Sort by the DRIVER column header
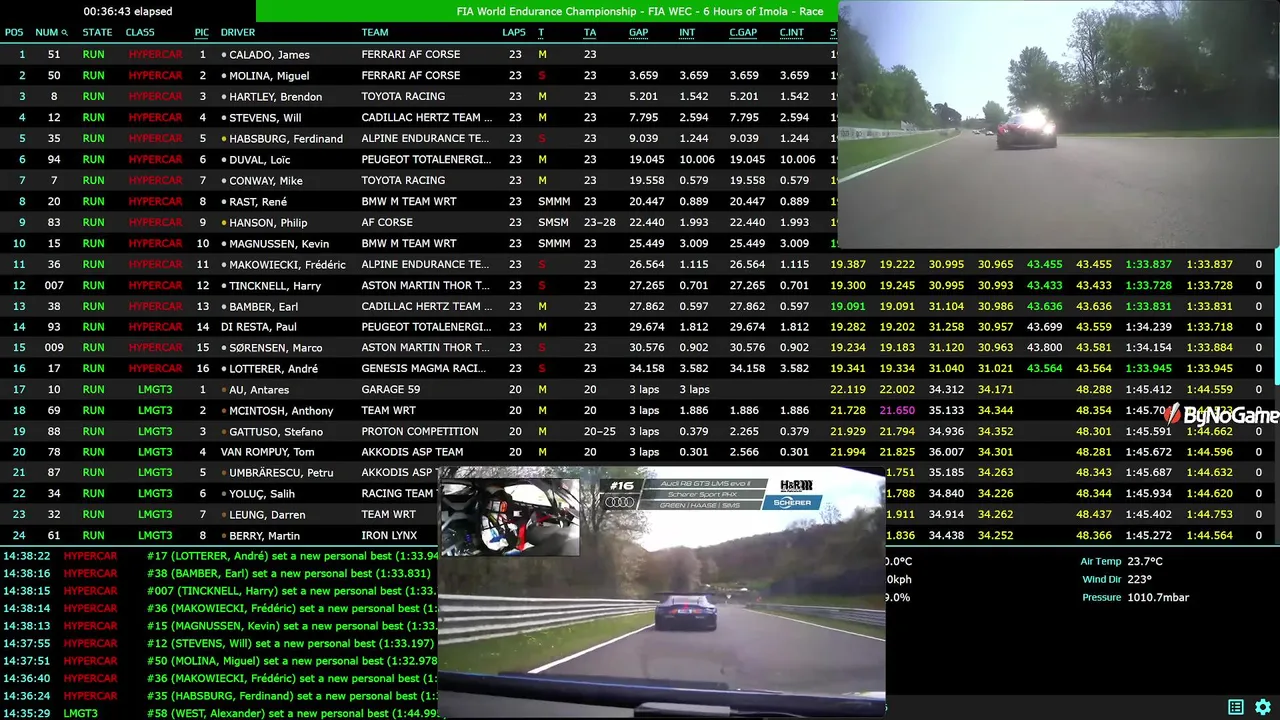 (x=238, y=32)
